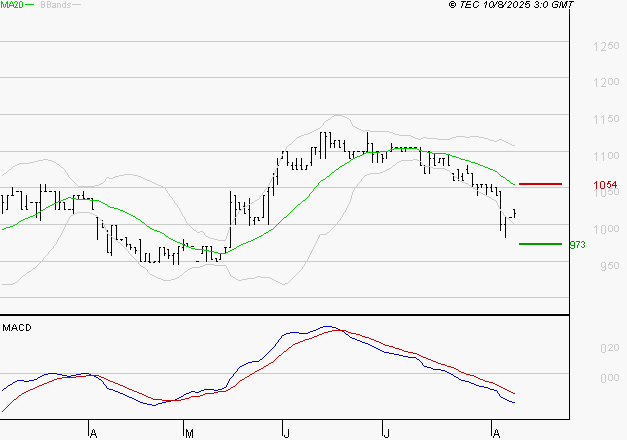
Task: Click the July J month marker
Action: coord(386,433)
